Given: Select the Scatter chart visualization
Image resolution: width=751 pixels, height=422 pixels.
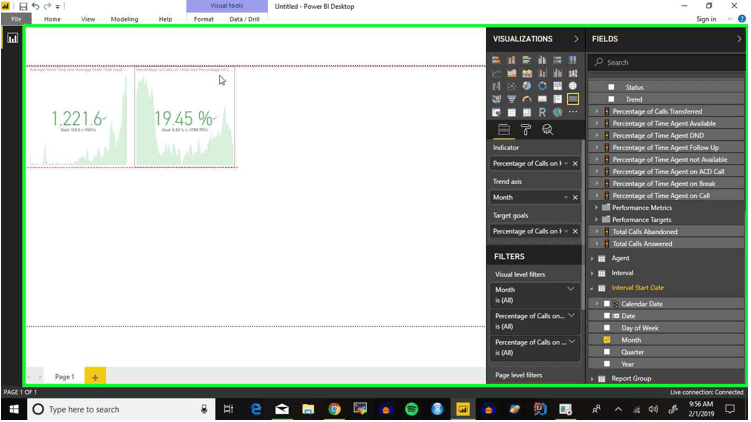Looking at the screenshot, I should 512,86.
